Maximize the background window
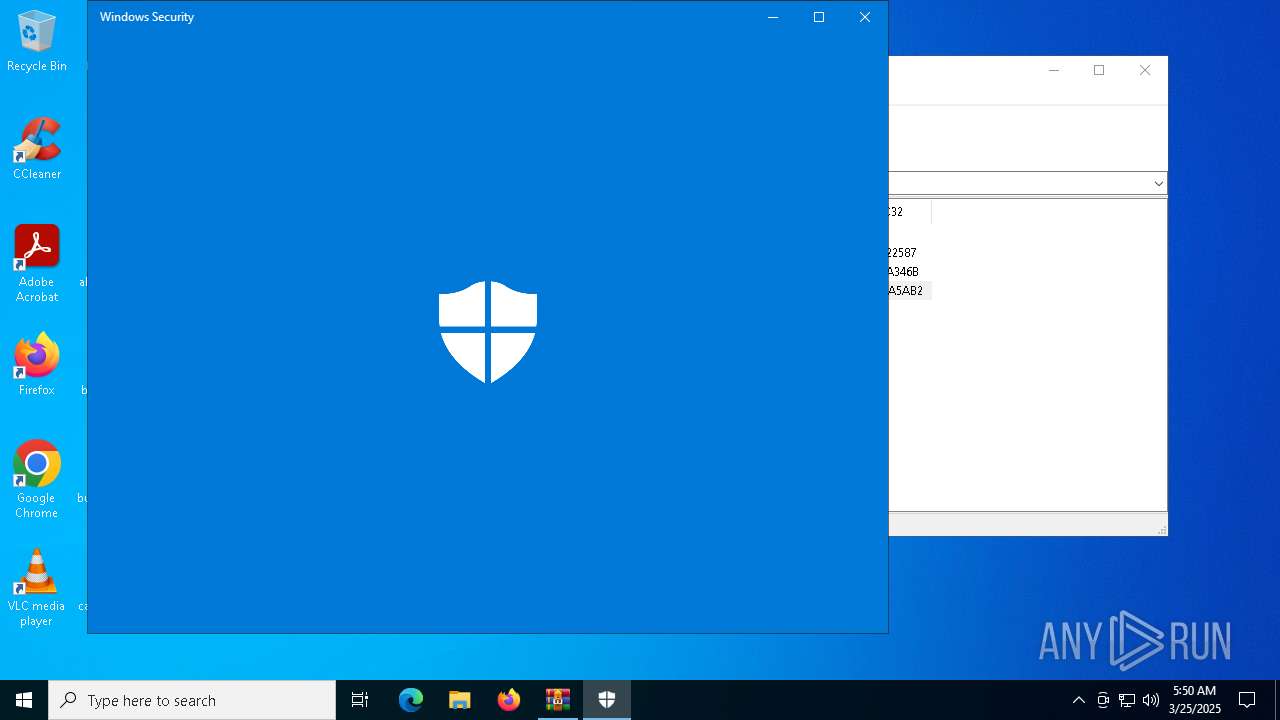 click(1099, 70)
